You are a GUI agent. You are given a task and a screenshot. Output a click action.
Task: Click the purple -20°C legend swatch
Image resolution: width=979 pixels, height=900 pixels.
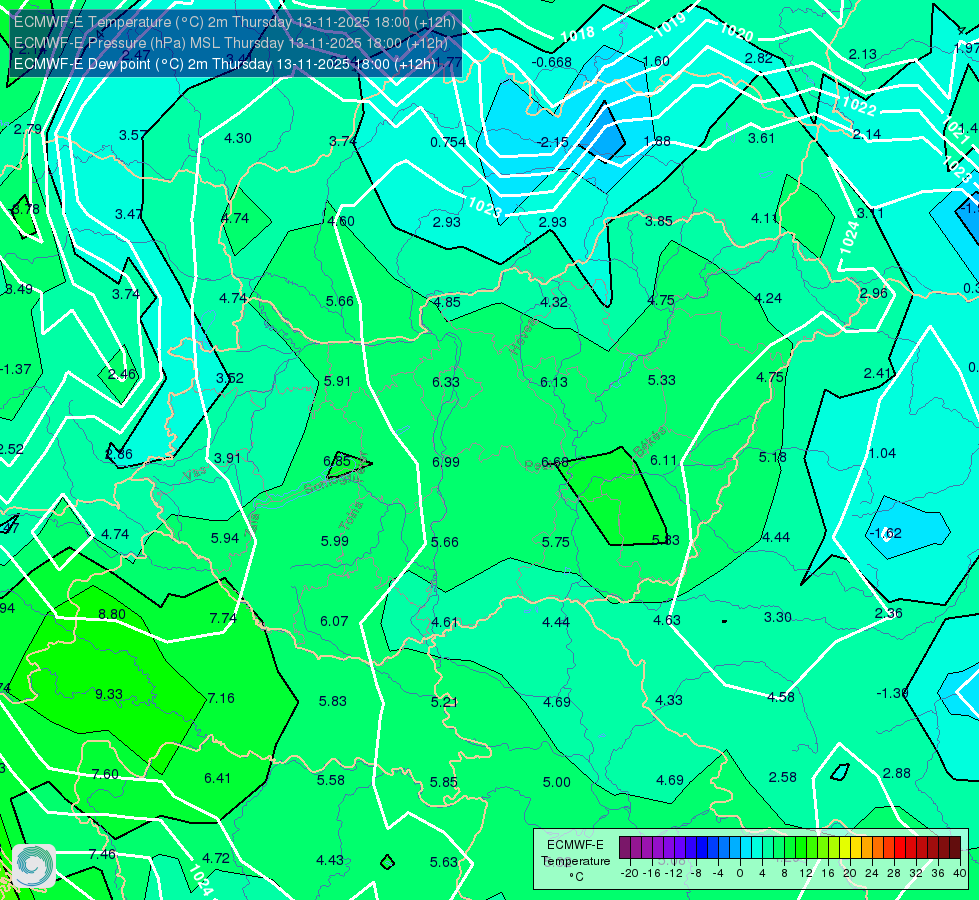click(625, 848)
